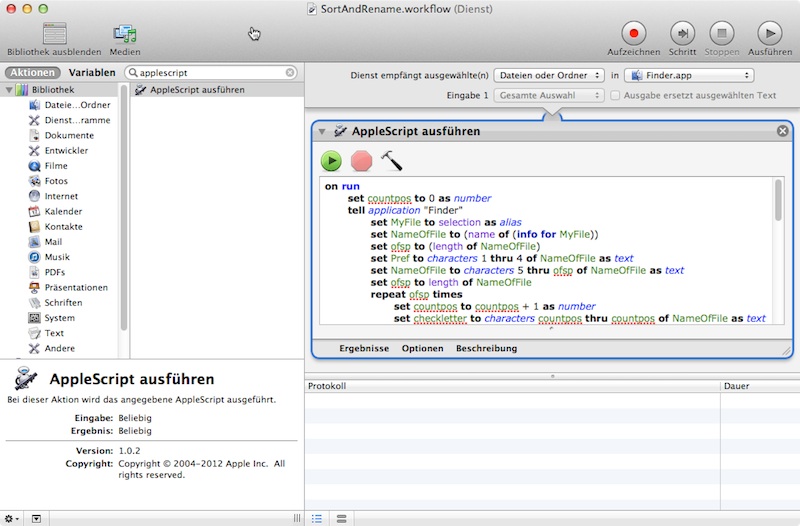This screenshot has height=526, width=800.
Task: Collapse the AppleScript ausführen action panel
Action: pos(321,132)
